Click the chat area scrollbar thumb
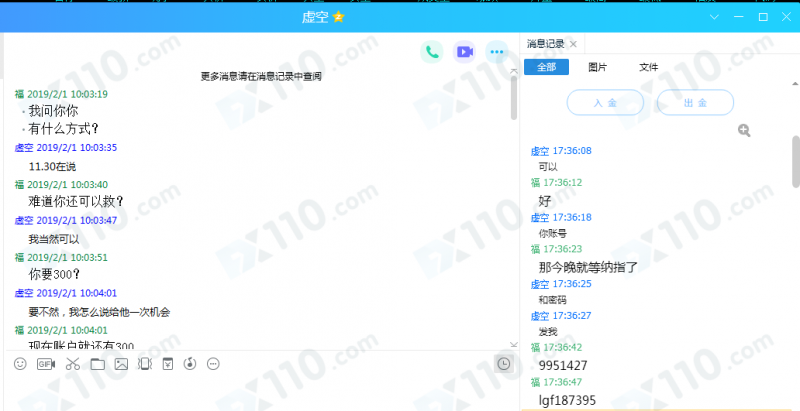 [x=514, y=98]
